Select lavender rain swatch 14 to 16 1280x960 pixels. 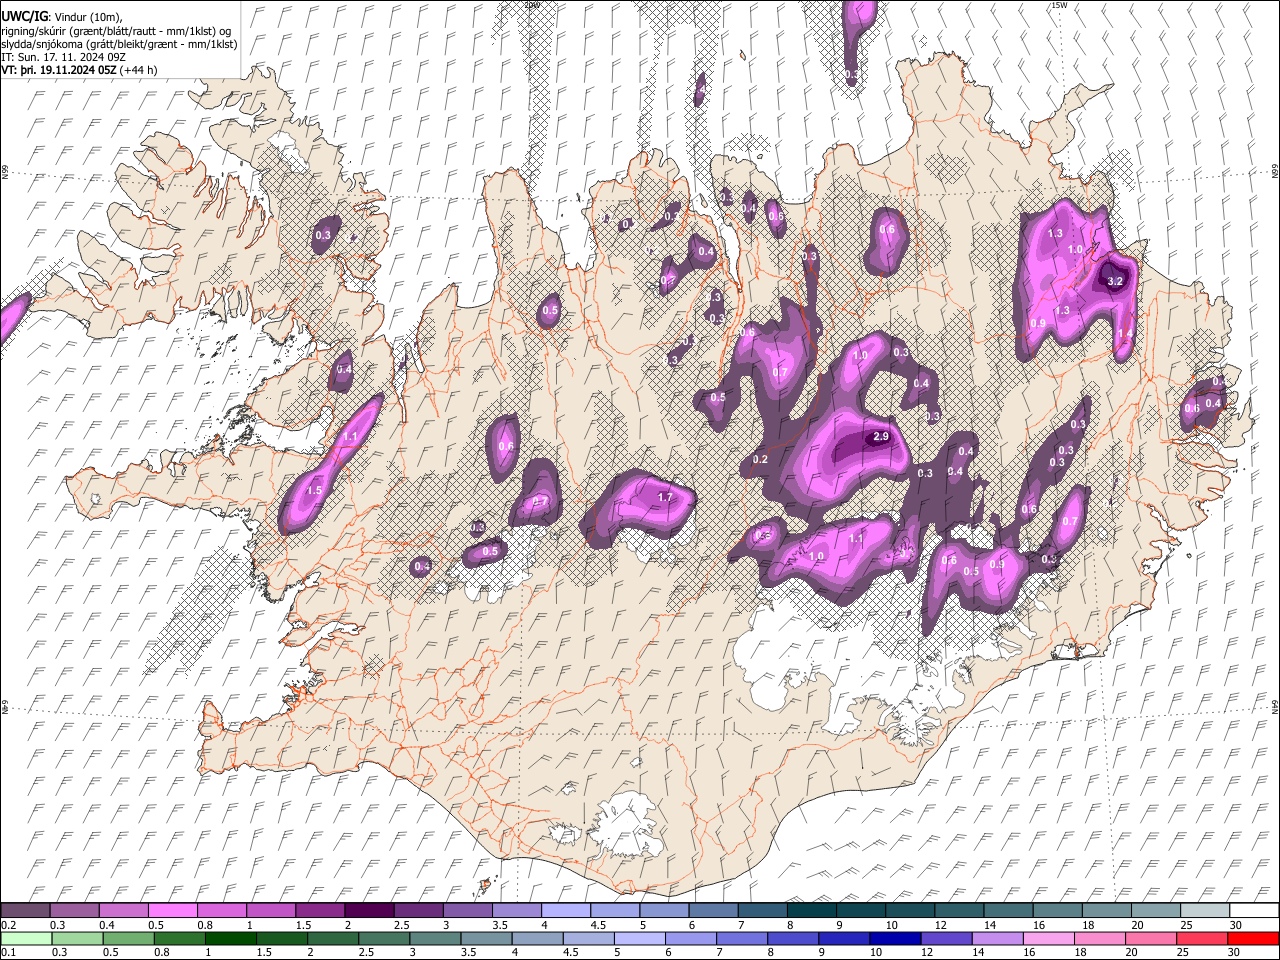coord(997,938)
